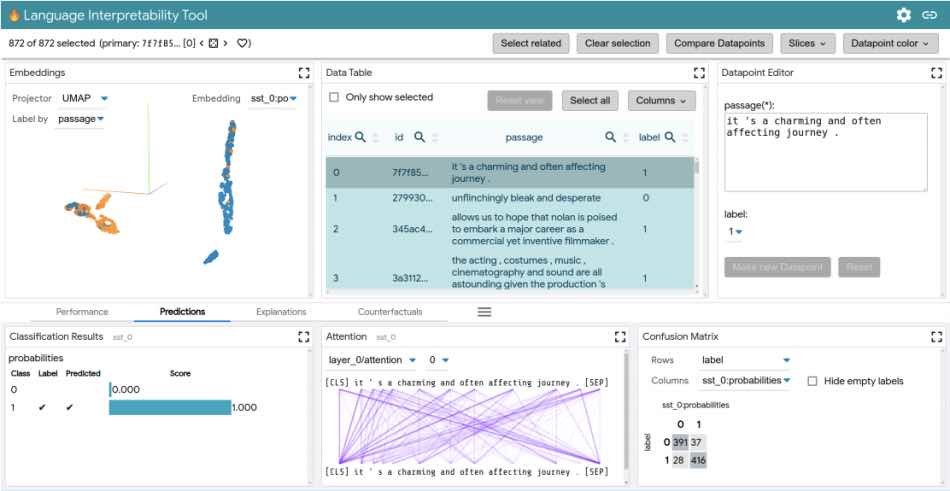Expand the Data Table panel to fullscreen
Image resolution: width=950 pixels, height=491 pixels.
(x=700, y=73)
